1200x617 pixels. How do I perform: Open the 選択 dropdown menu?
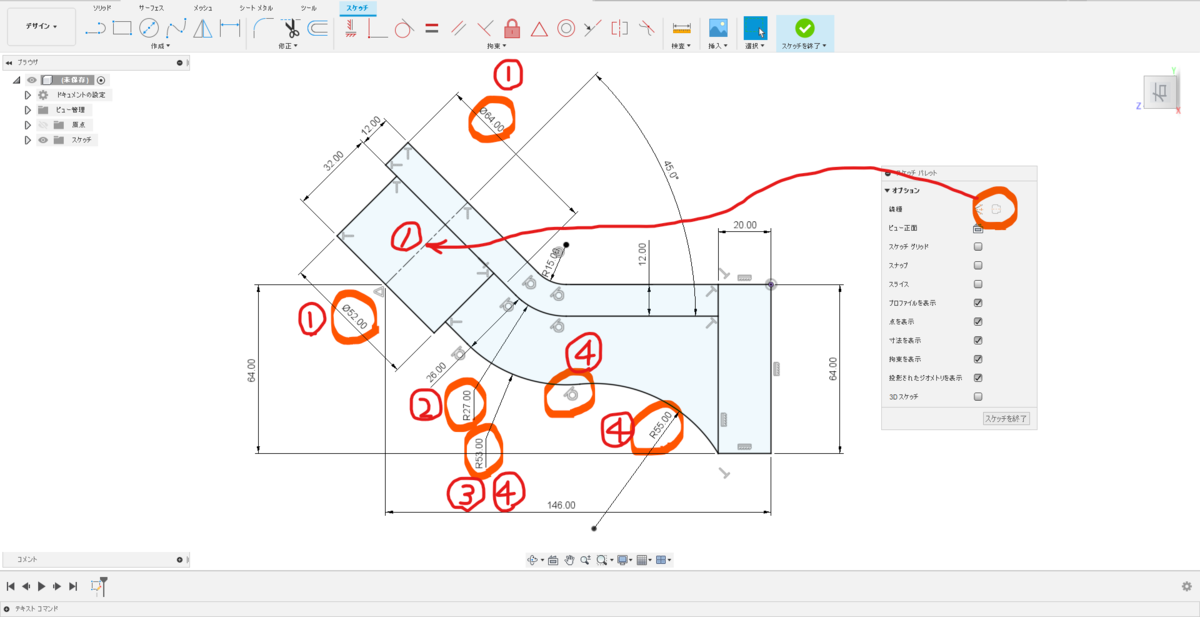tap(756, 46)
